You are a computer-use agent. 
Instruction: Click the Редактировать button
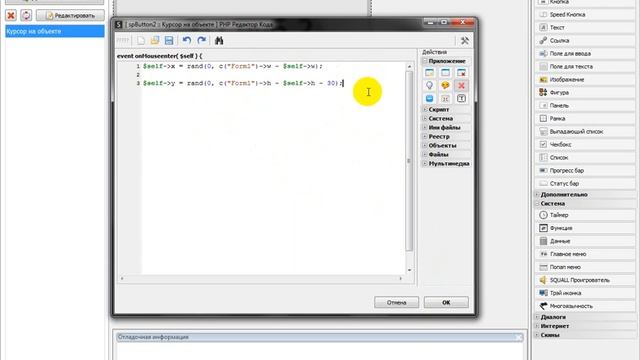pos(70,16)
